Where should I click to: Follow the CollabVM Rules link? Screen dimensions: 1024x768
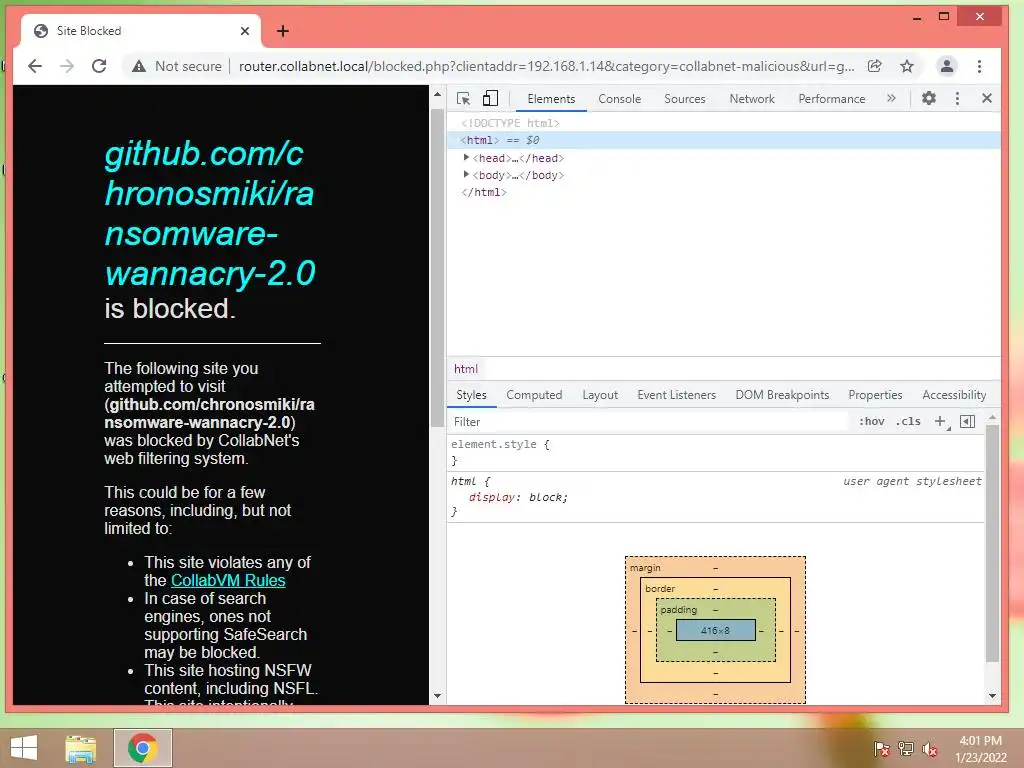(x=228, y=581)
